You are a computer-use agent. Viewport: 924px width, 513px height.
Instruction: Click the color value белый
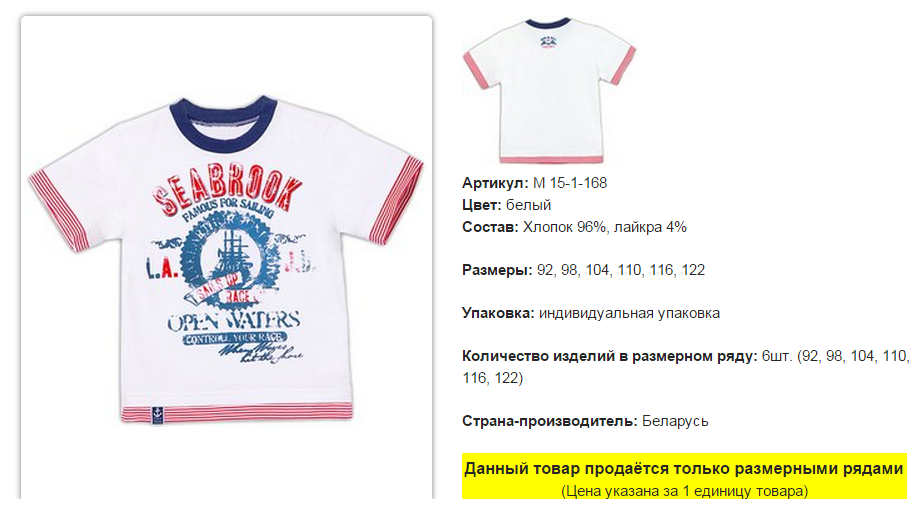click(x=529, y=205)
